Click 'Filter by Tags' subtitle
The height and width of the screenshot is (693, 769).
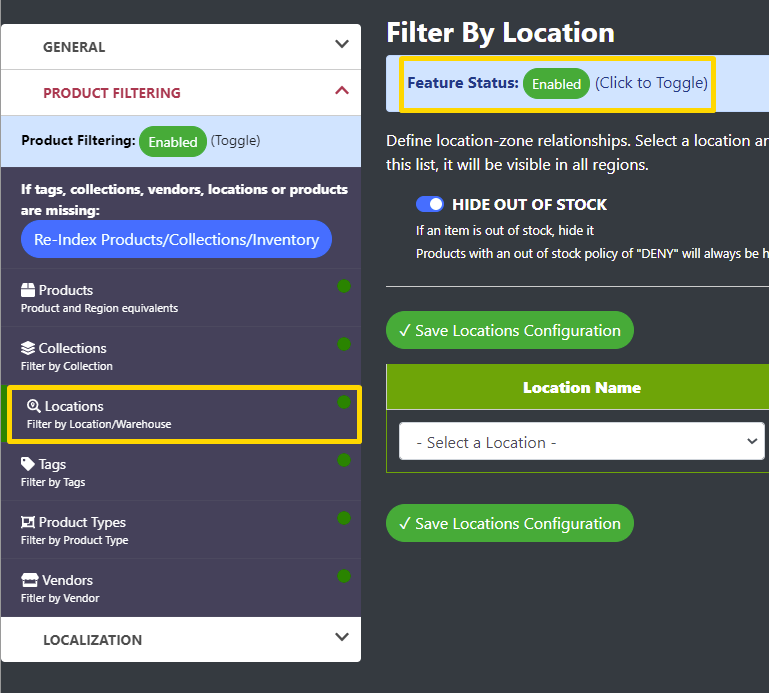(x=53, y=482)
